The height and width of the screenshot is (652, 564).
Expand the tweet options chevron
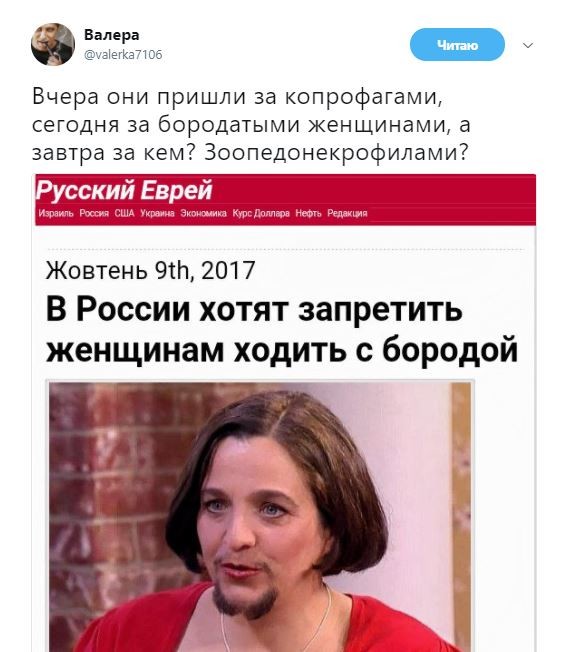click(528, 45)
